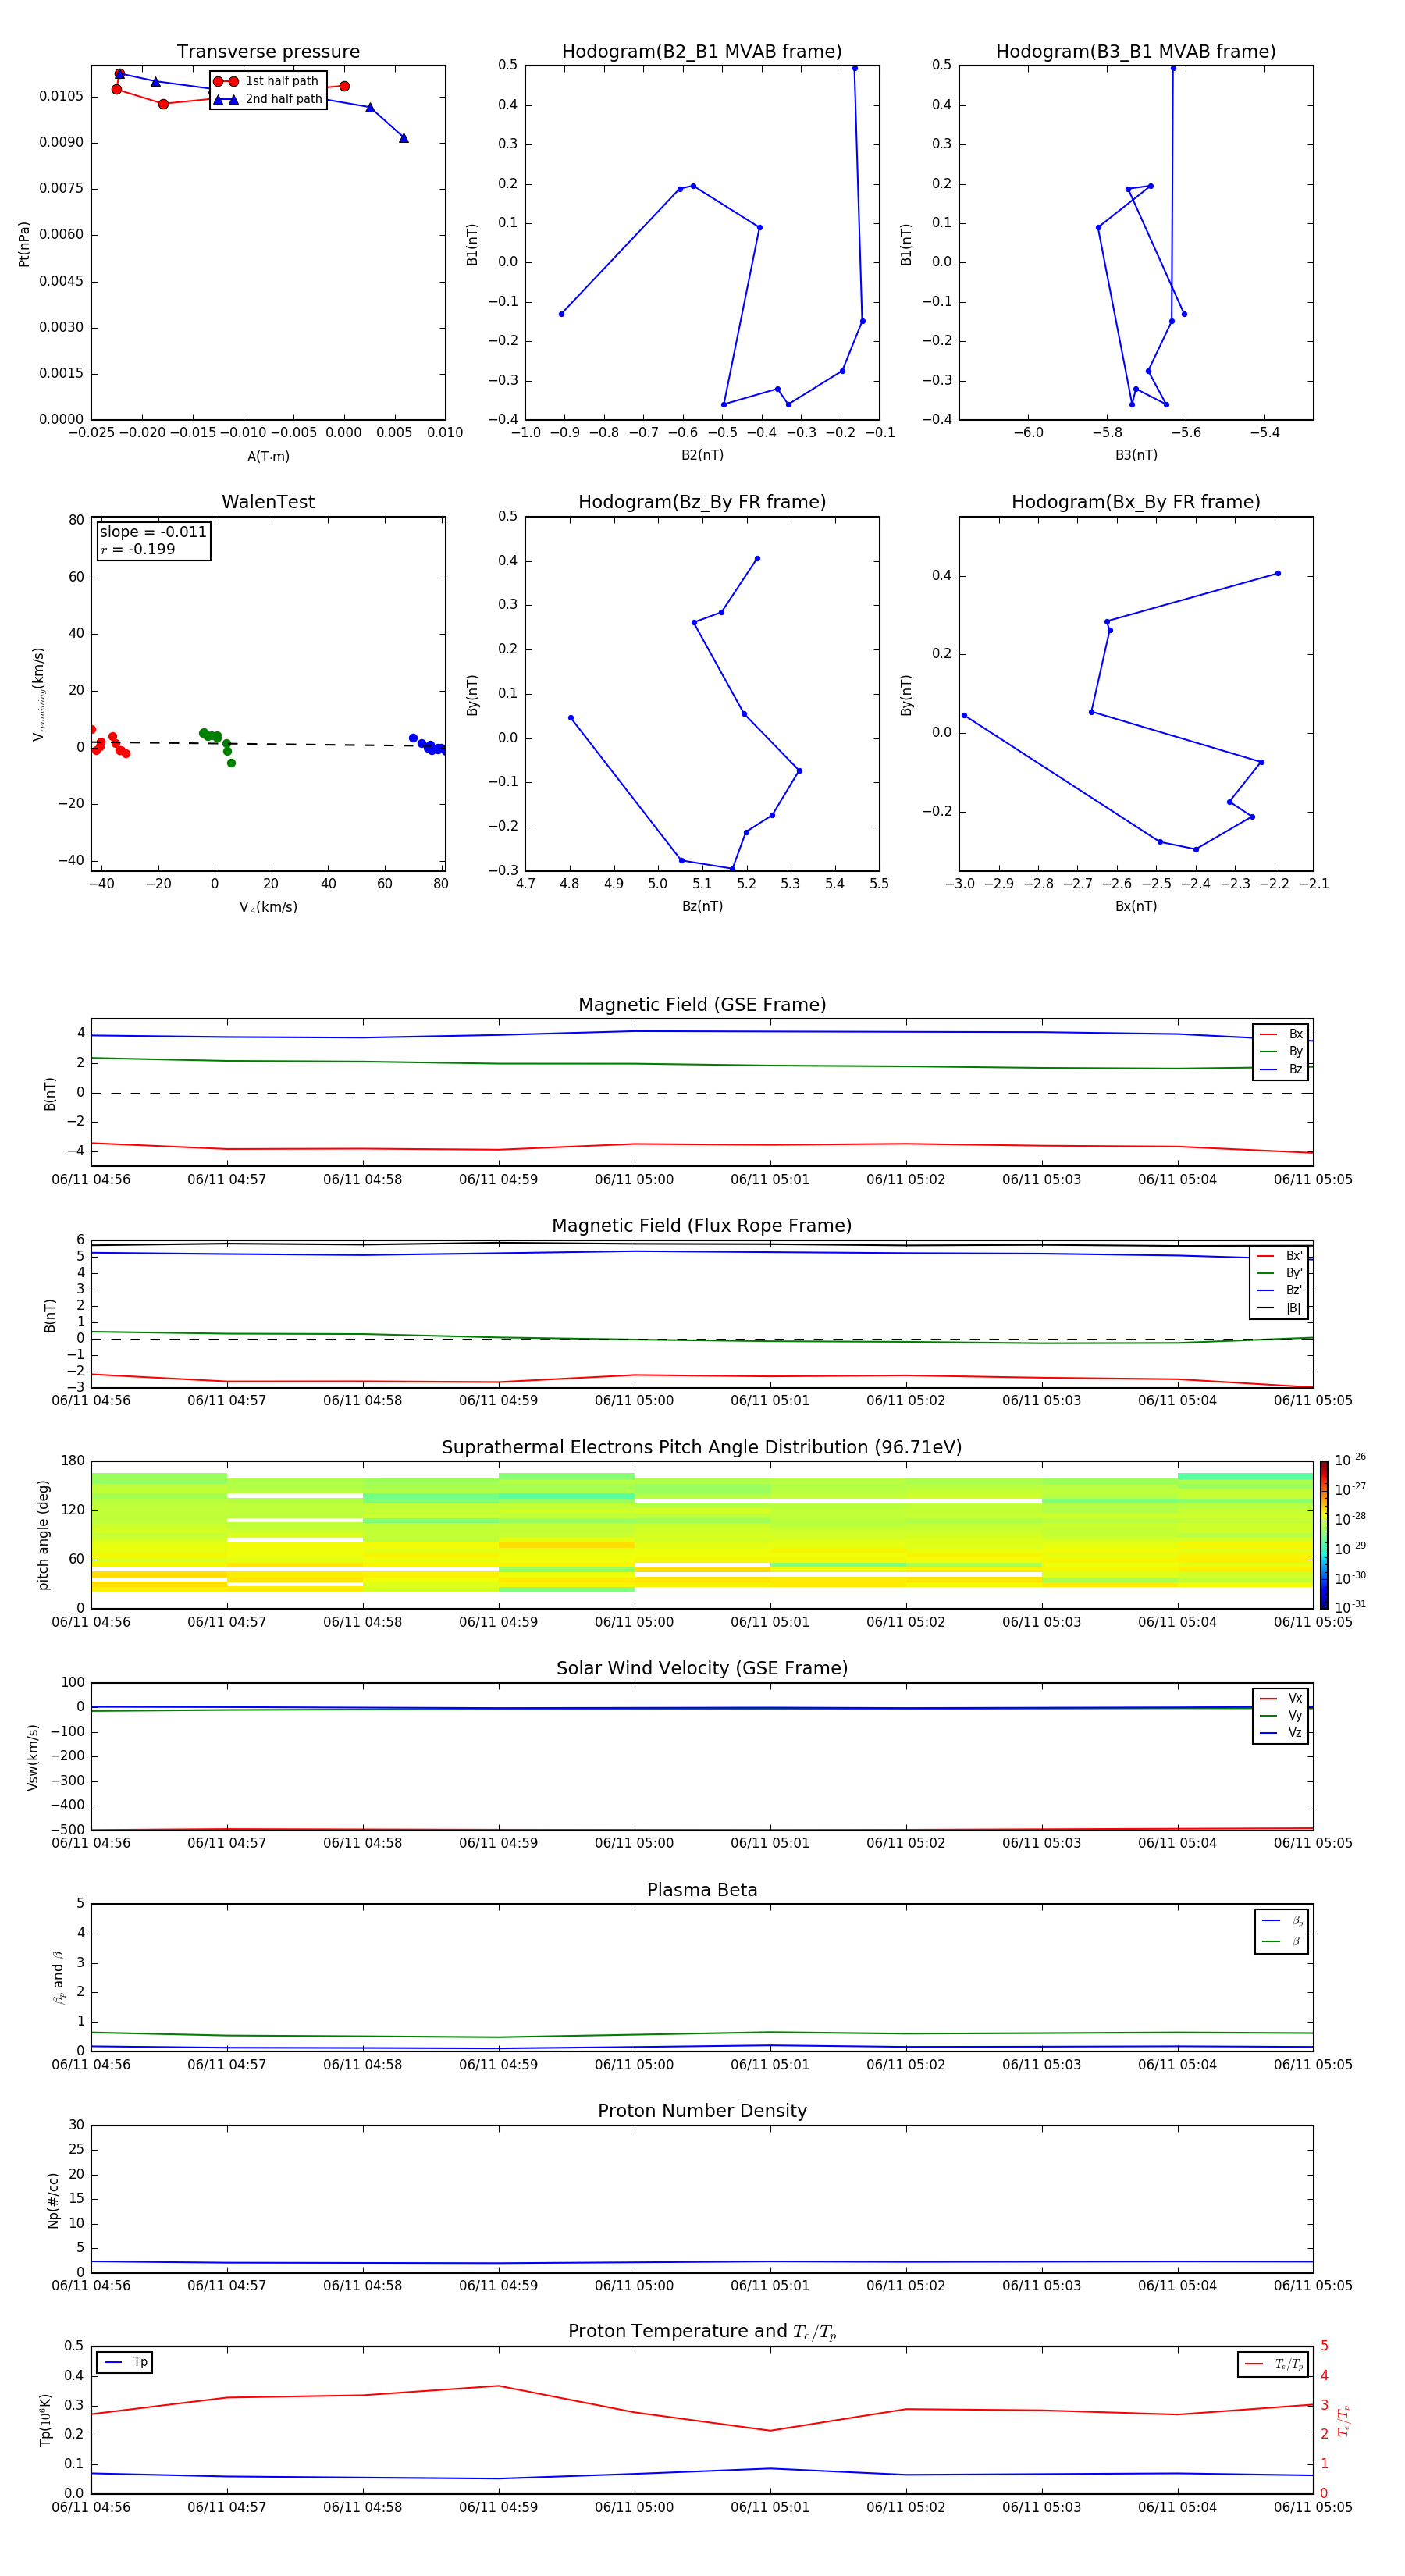Click the 'Magnetic Field (Flux Rope Frame)' title

point(702,1226)
